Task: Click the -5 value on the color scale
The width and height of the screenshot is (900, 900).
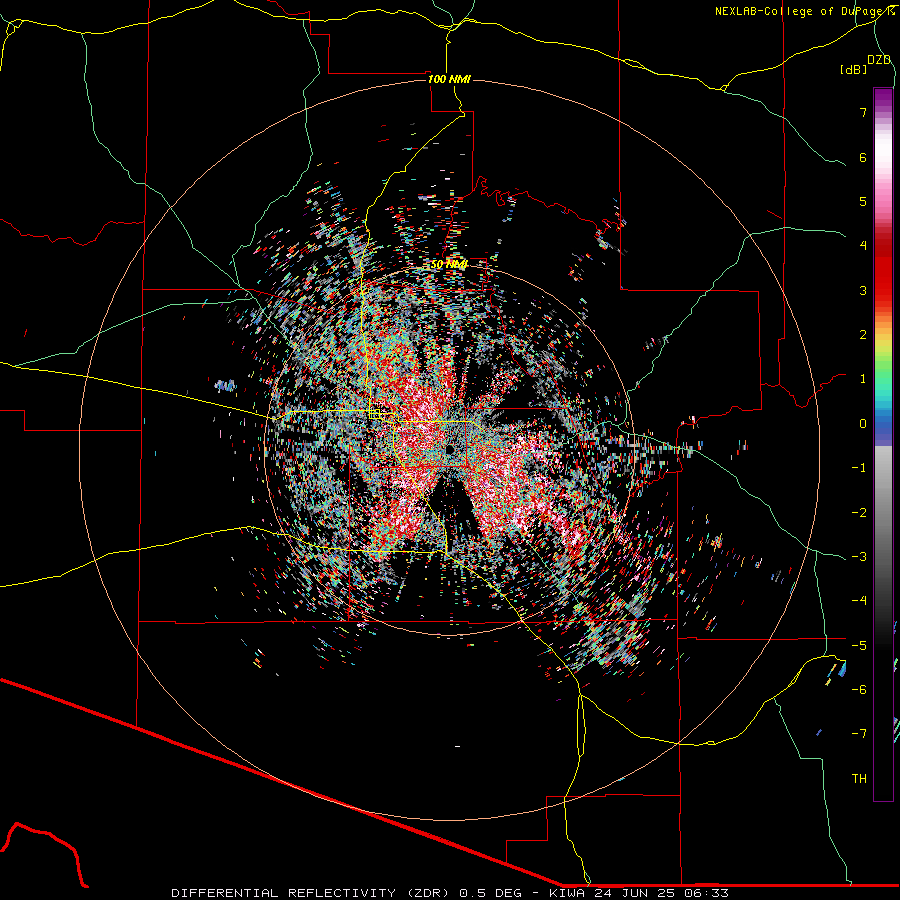Action: tap(859, 646)
